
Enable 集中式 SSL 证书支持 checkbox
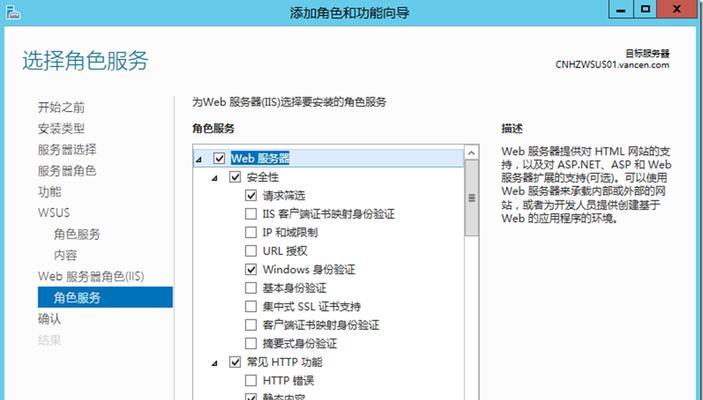[251, 306]
